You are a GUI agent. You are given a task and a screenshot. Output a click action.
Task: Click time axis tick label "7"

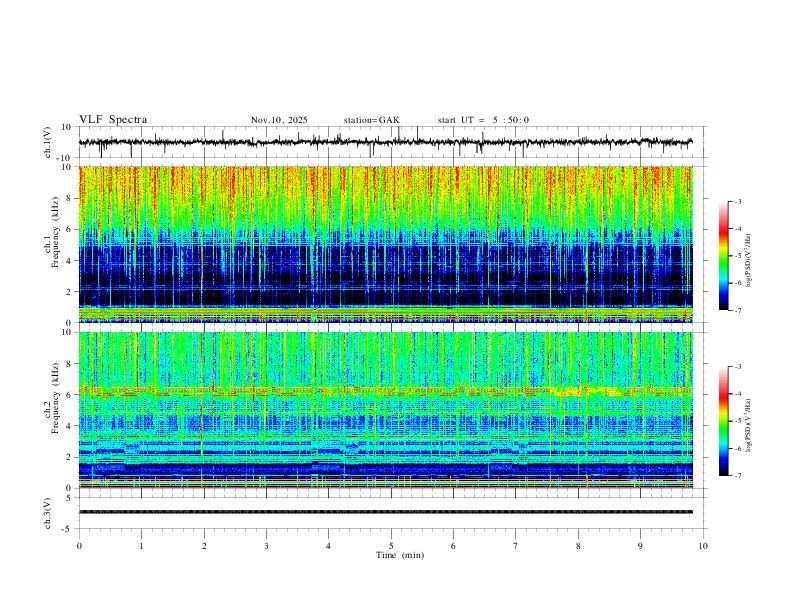pos(516,546)
